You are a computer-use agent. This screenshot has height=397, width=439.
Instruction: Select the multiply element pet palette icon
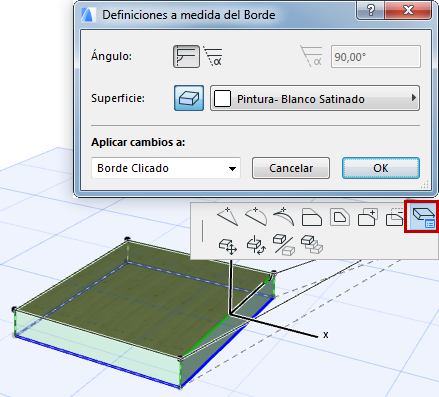coord(312,245)
